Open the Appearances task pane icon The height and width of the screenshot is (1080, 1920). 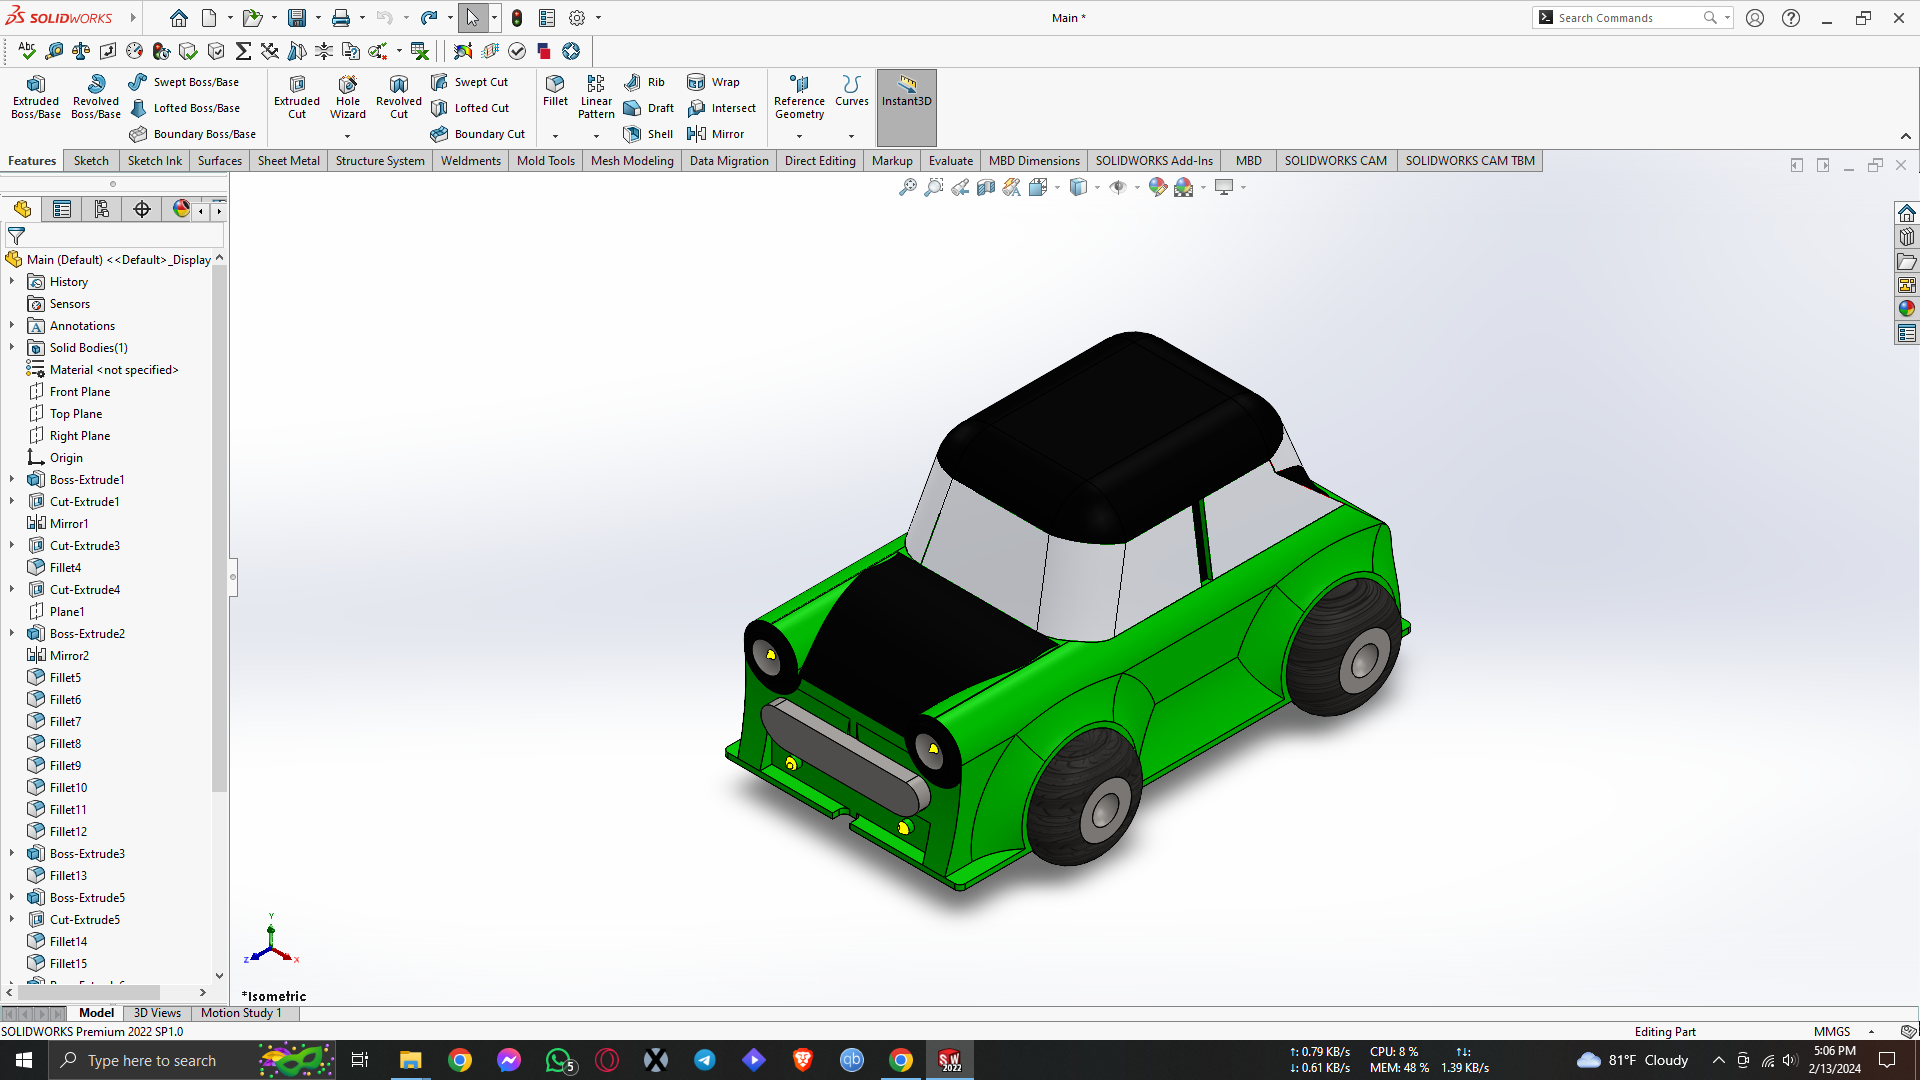(1907, 309)
